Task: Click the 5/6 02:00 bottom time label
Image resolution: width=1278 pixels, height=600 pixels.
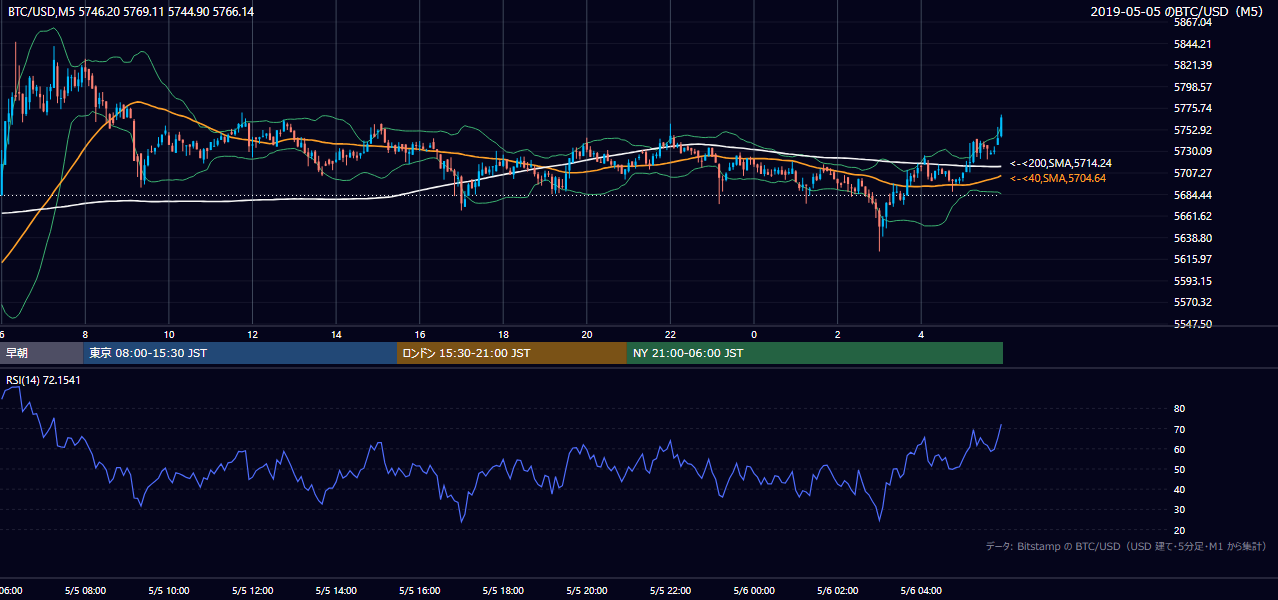Action: [x=837, y=591]
